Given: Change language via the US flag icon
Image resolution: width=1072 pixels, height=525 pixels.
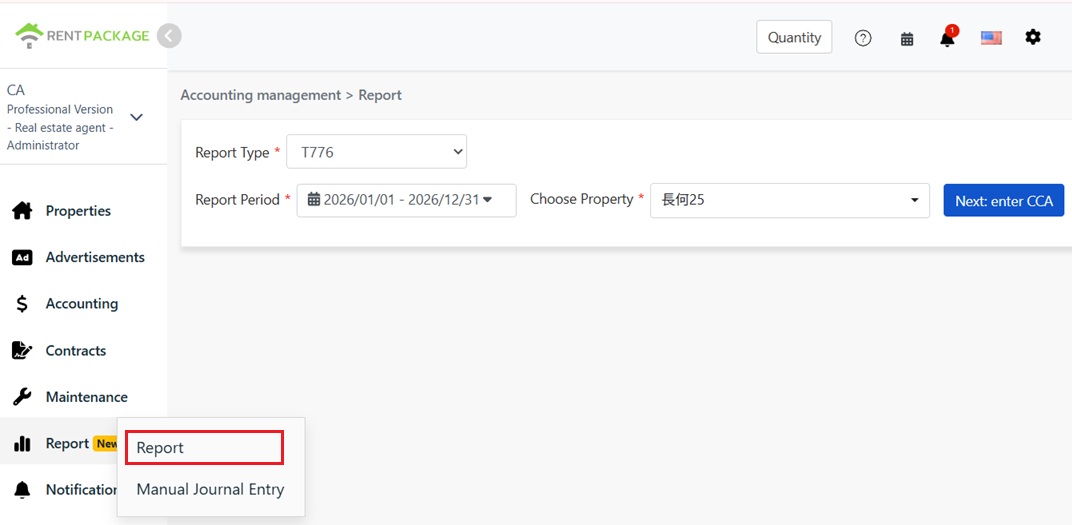Looking at the screenshot, I should pos(991,38).
